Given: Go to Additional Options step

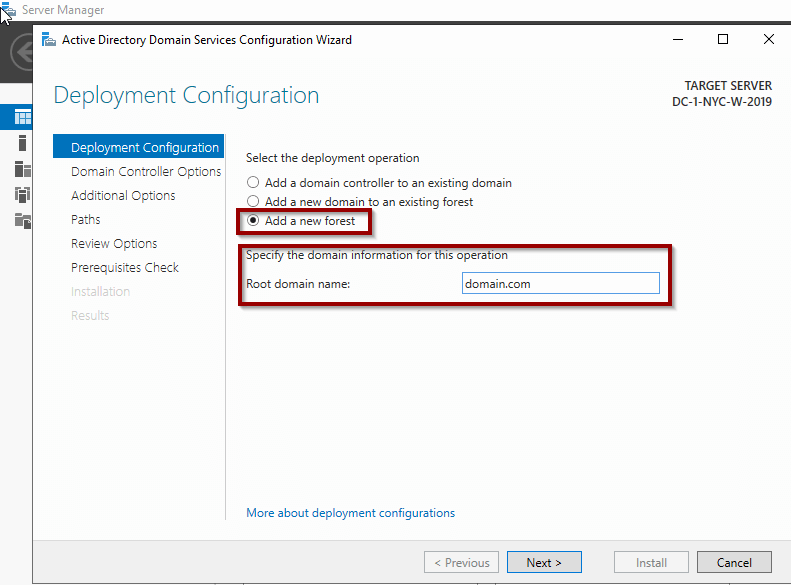Looking at the screenshot, I should (x=123, y=195).
